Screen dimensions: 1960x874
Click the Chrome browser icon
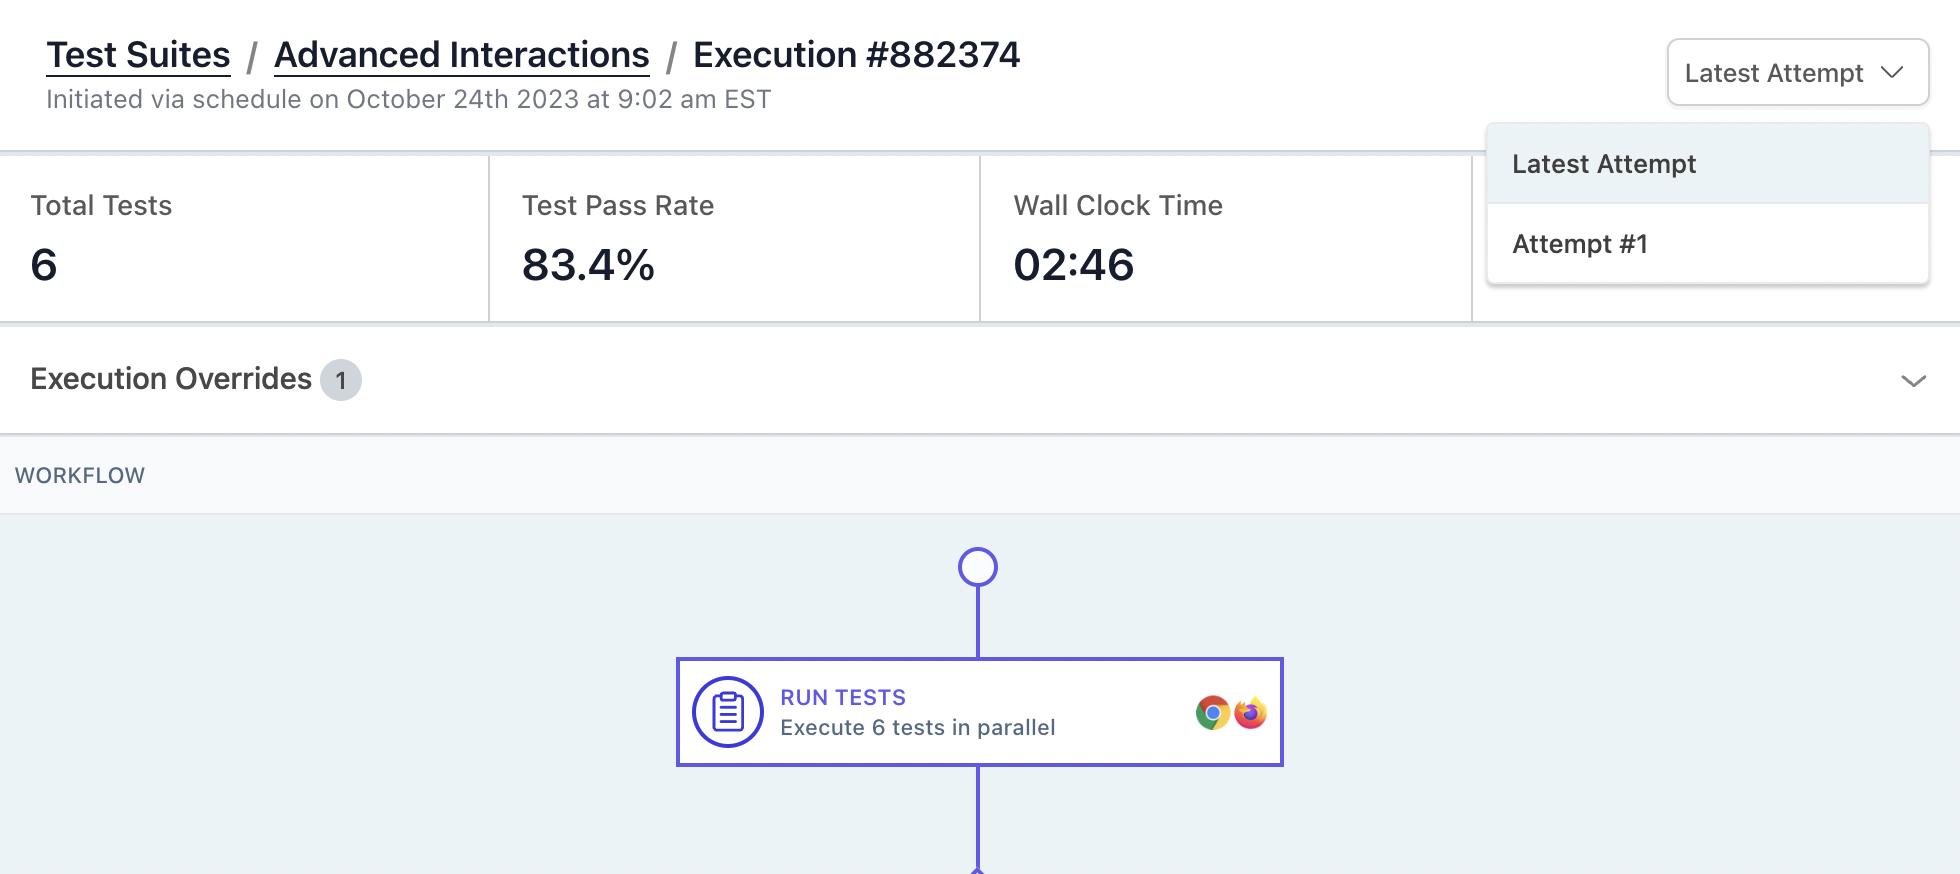1212,713
